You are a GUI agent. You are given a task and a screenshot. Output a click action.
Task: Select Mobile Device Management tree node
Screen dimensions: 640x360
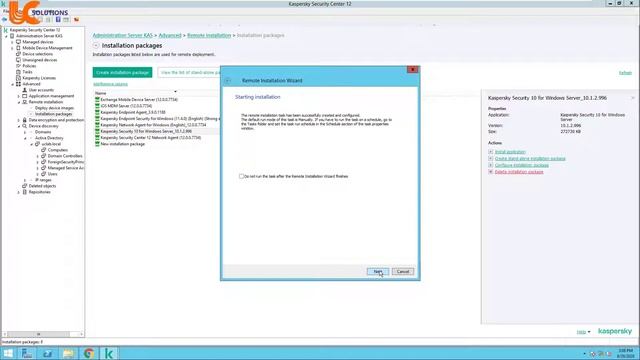click(47, 48)
